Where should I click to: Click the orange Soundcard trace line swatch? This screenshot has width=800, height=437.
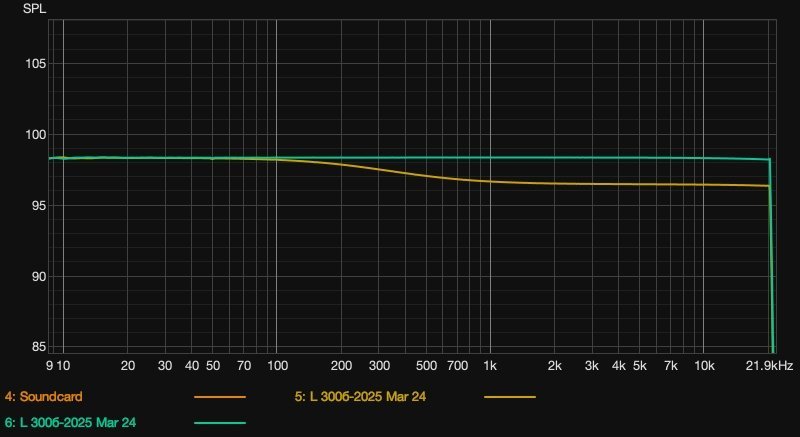point(220,397)
